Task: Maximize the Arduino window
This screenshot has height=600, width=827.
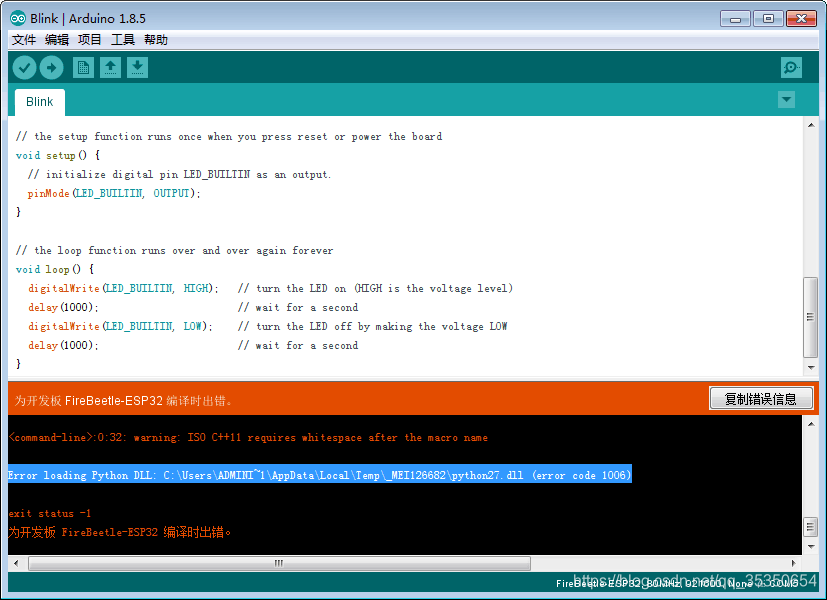Action: (768, 19)
